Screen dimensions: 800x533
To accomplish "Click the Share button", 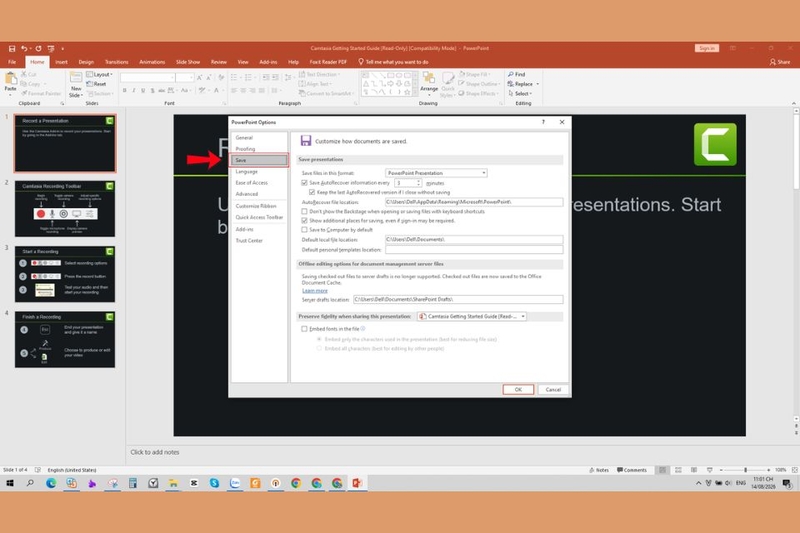I will [x=780, y=62].
